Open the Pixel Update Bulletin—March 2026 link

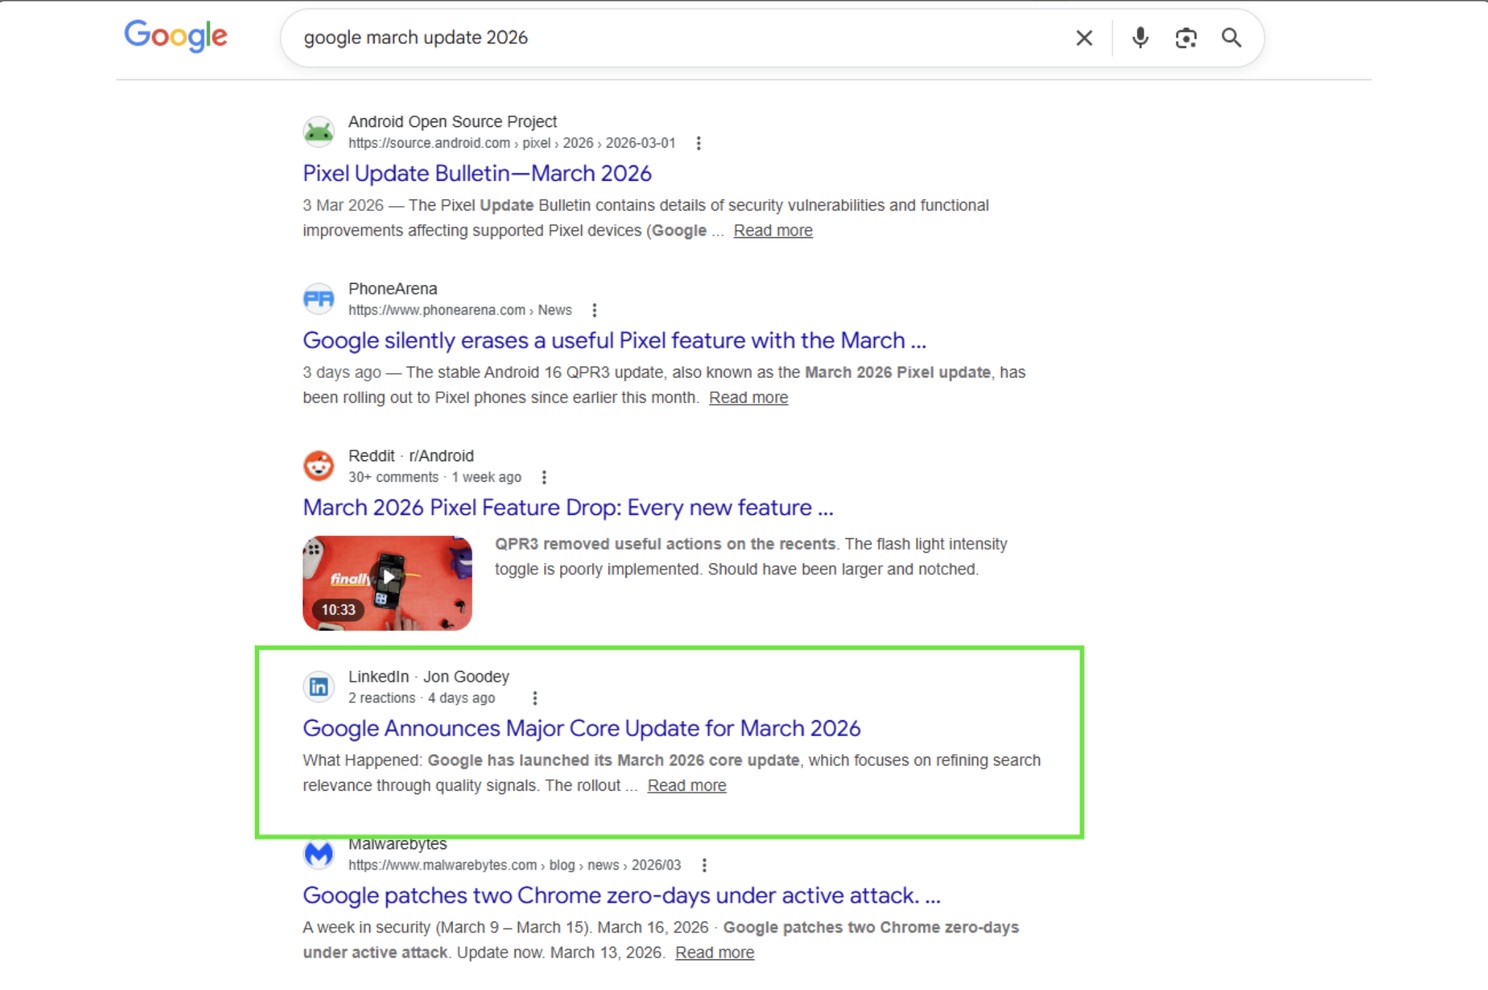(477, 173)
